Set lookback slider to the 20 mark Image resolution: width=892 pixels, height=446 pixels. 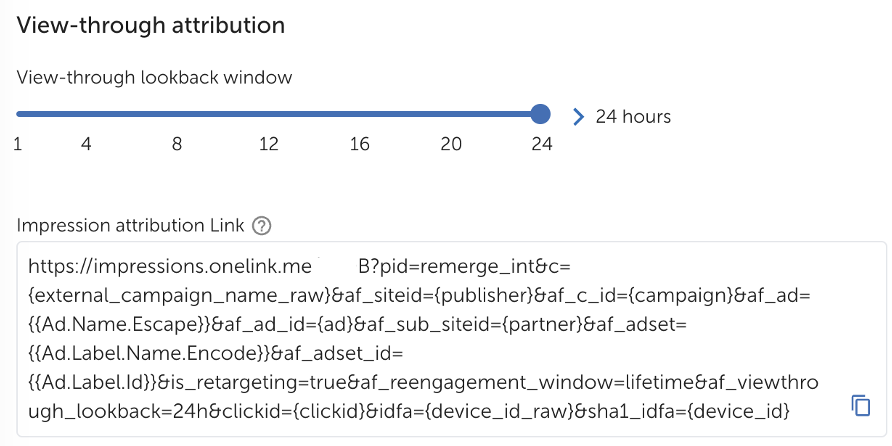(451, 114)
